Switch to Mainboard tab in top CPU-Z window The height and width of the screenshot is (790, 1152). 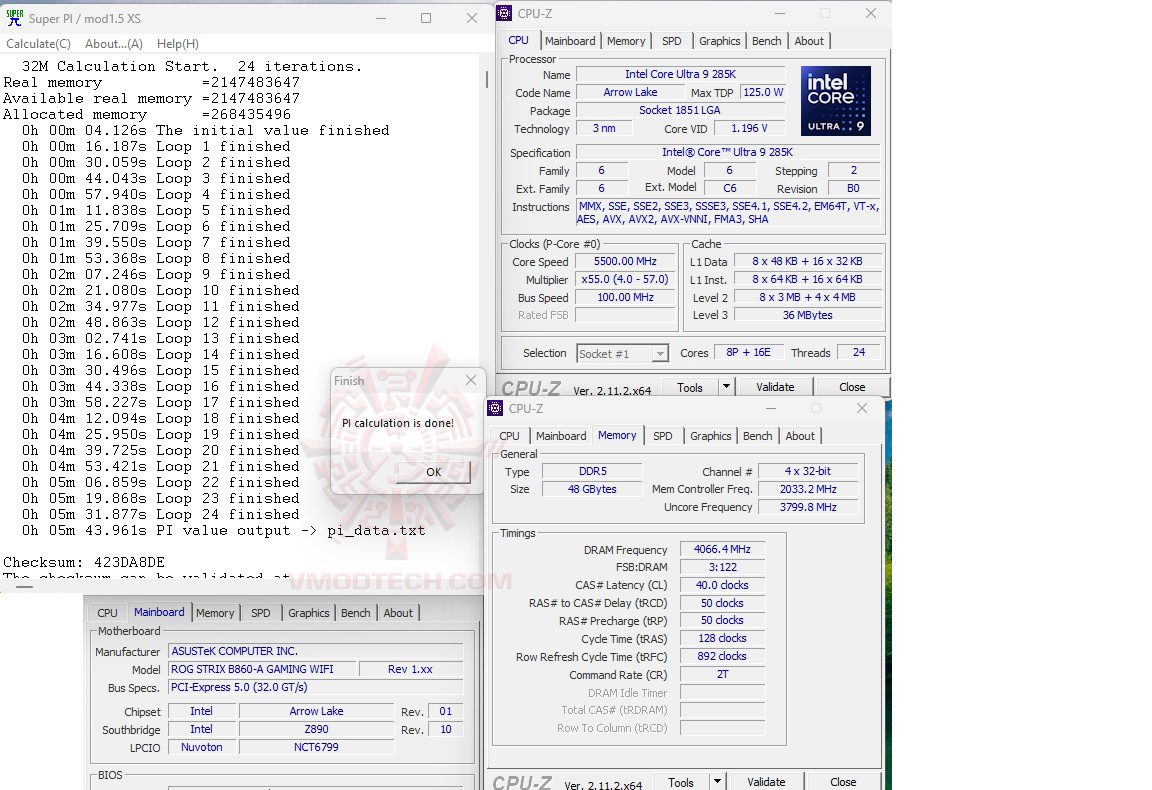click(x=570, y=41)
